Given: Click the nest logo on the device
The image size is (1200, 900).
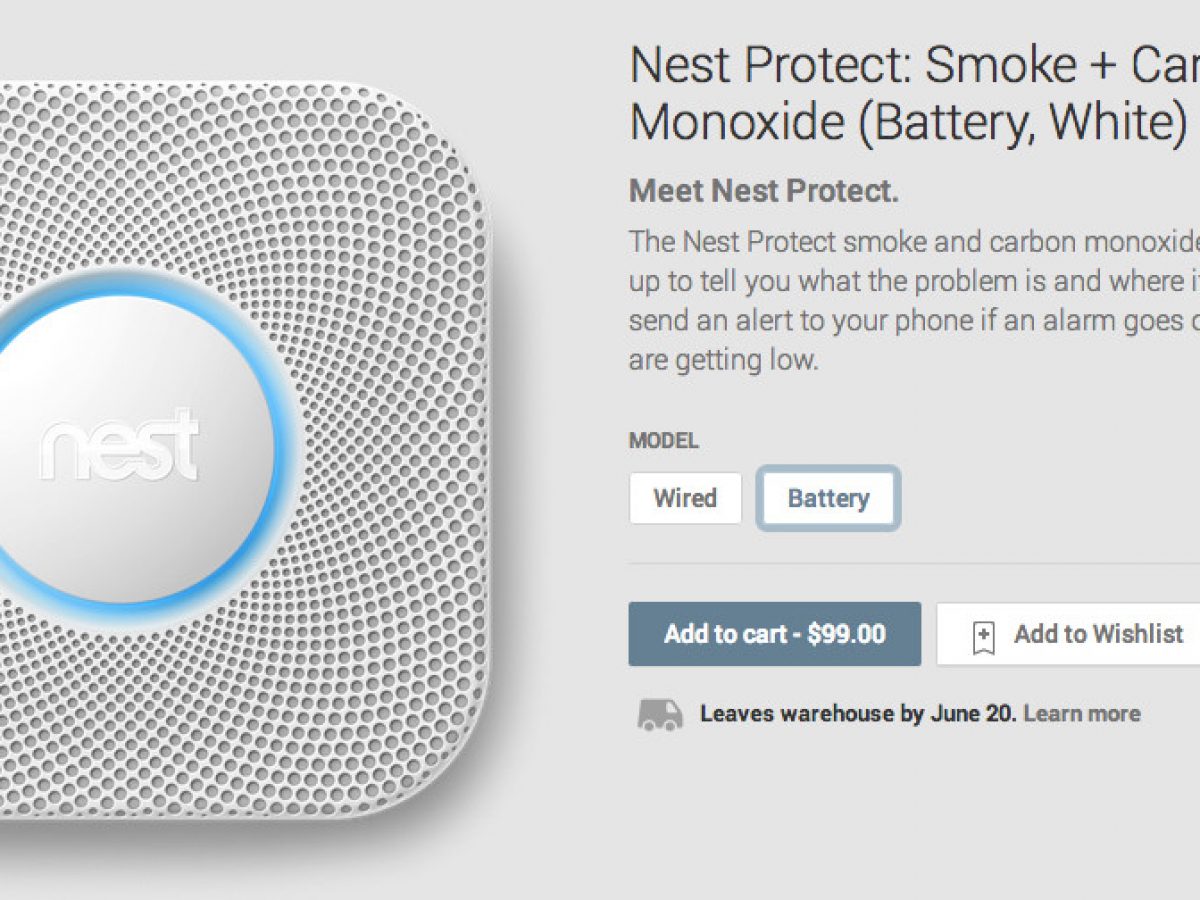Looking at the screenshot, I should 118,447.
